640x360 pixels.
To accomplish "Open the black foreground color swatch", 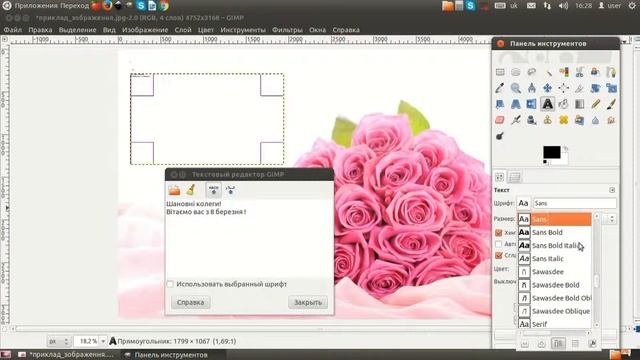I will pos(551,152).
